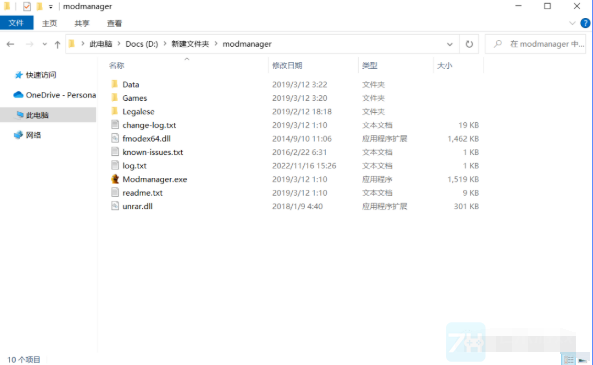Click the size value 1,519 KB

(463, 179)
